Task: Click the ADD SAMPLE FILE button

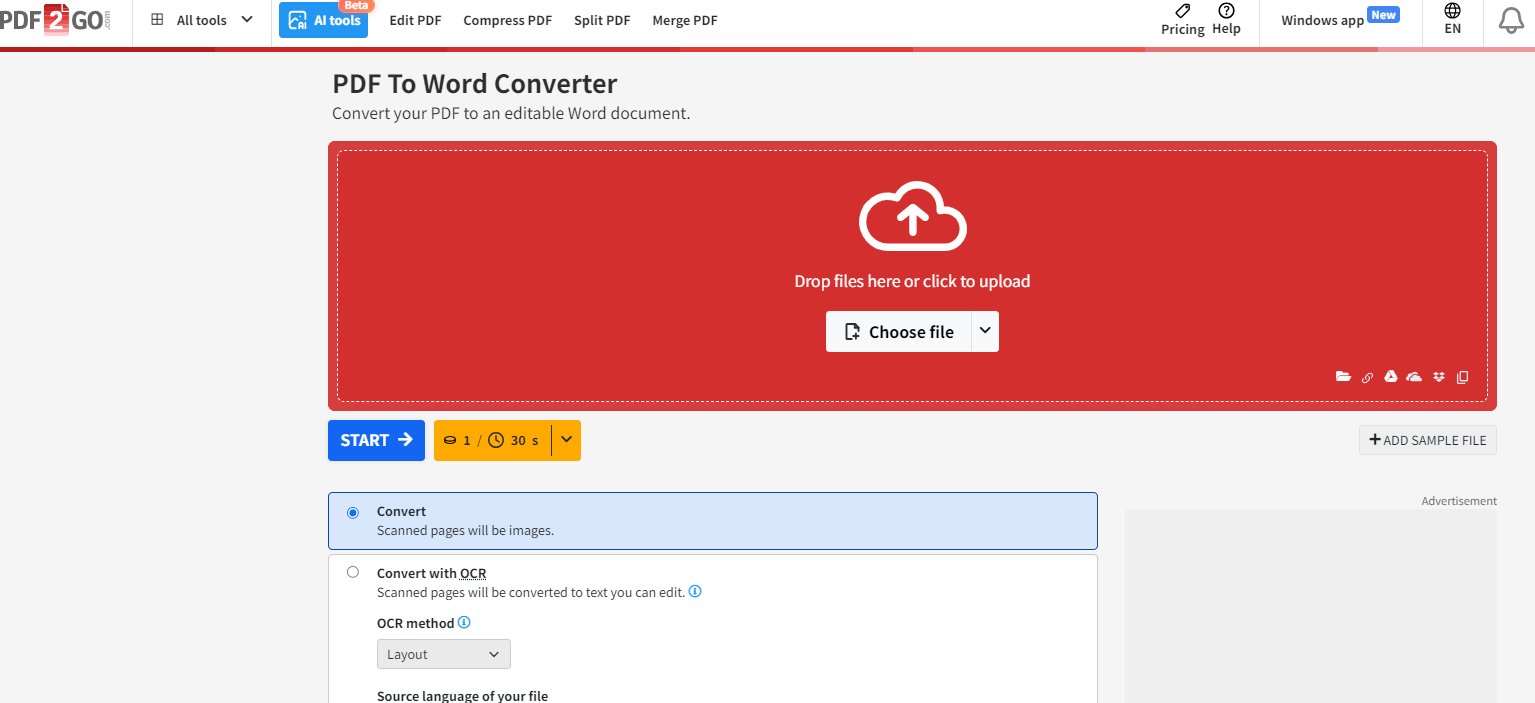Action: pyautogui.click(x=1427, y=440)
